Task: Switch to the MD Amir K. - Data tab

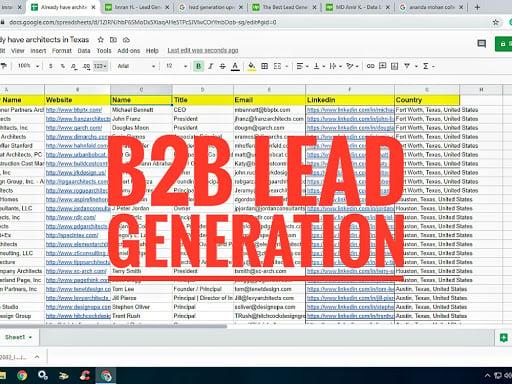Action: pyautogui.click(x=357, y=7)
